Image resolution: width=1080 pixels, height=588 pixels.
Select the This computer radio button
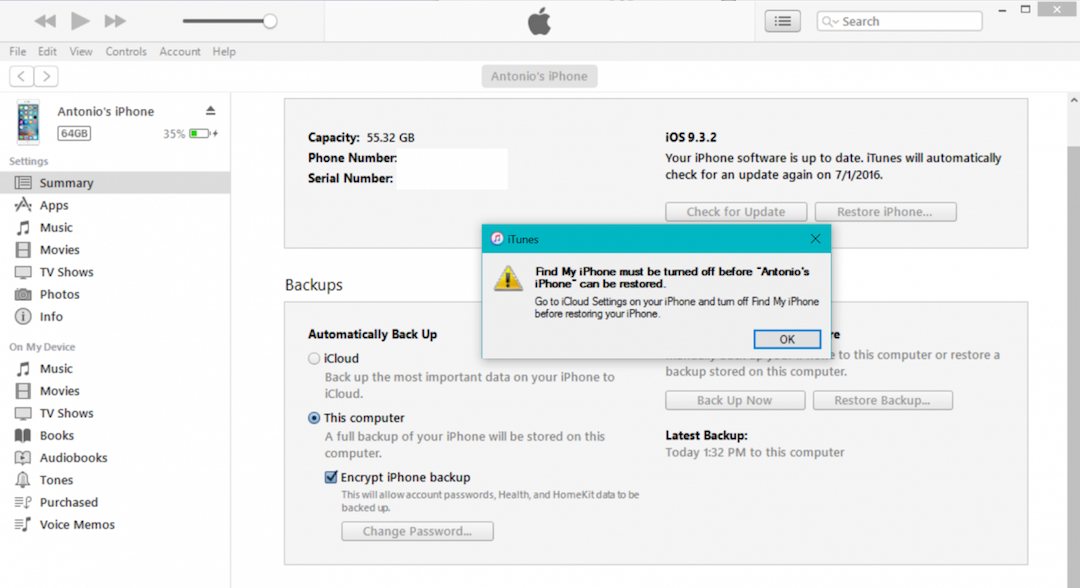[x=314, y=418]
